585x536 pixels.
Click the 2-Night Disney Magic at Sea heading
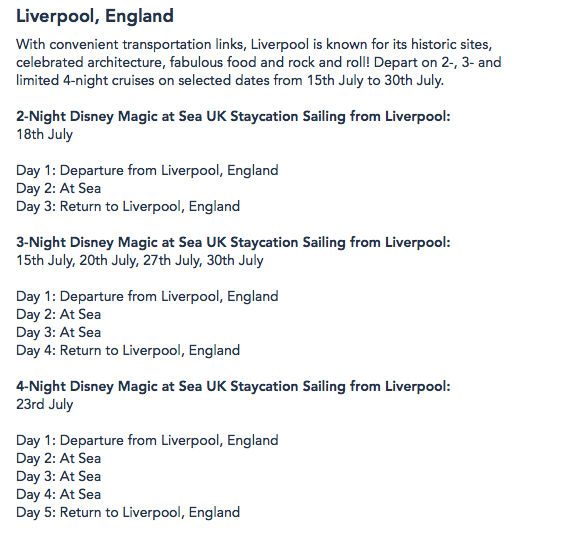tap(233, 116)
